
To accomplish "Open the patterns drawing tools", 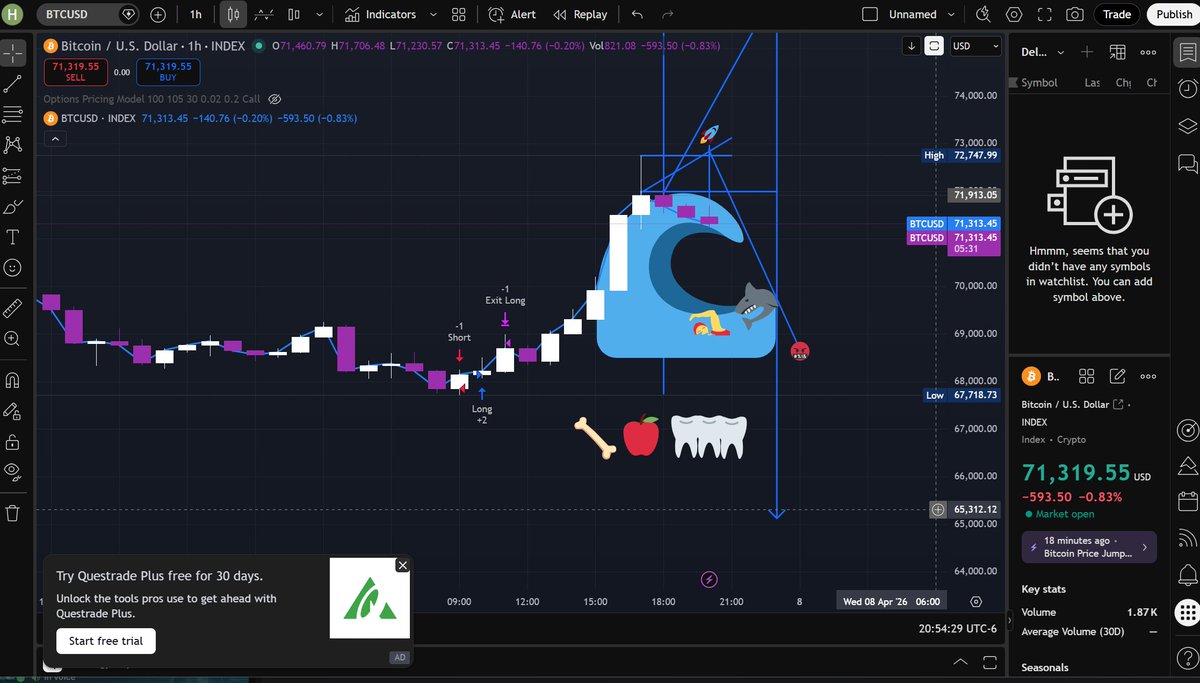I will (13, 145).
